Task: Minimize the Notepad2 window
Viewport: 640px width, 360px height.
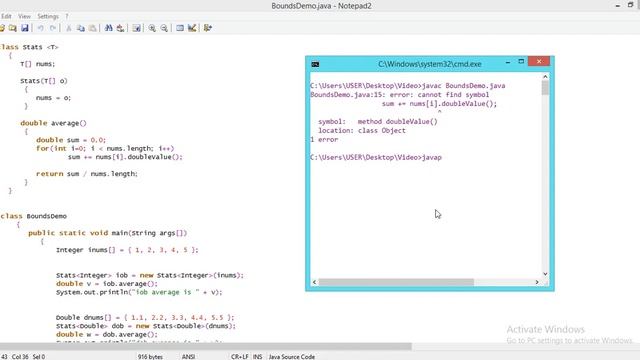Action: coord(618,5)
